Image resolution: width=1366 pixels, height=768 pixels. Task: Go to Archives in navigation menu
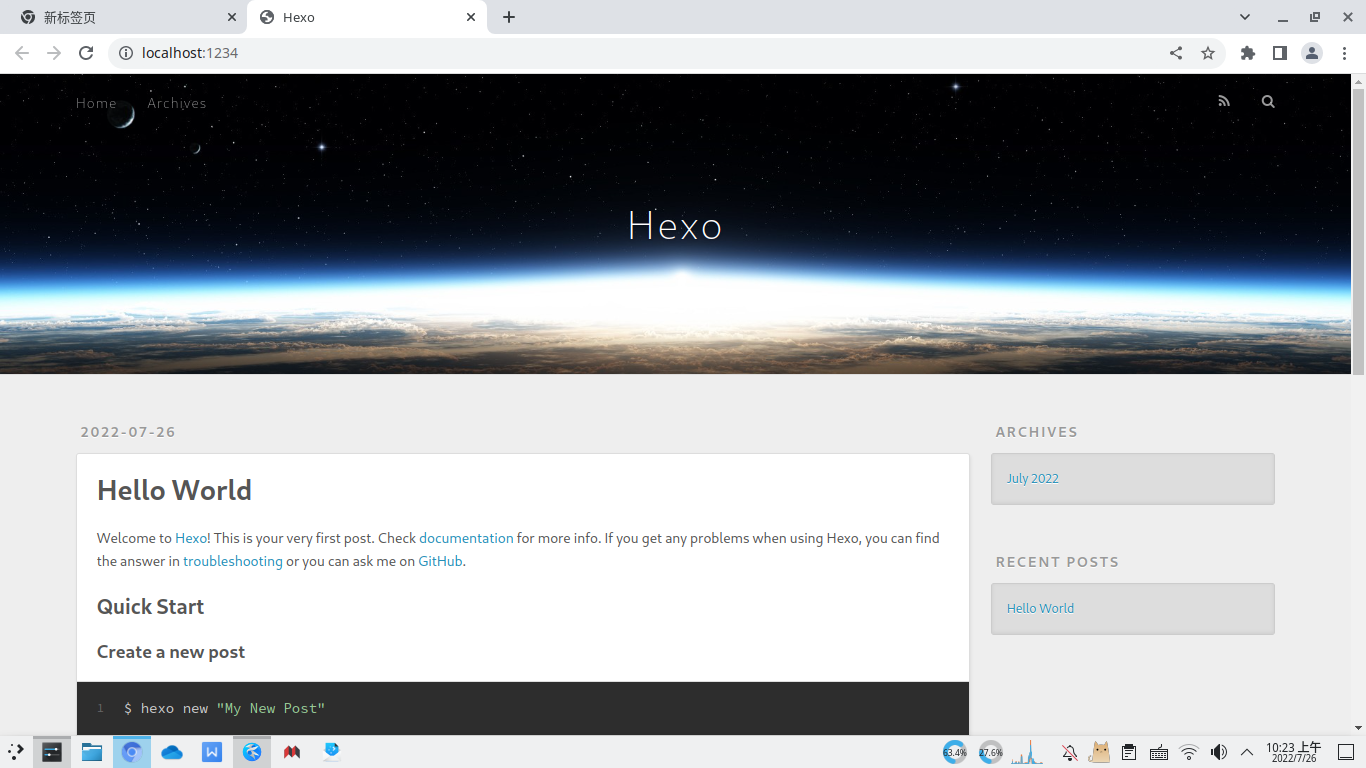(x=177, y=103)
